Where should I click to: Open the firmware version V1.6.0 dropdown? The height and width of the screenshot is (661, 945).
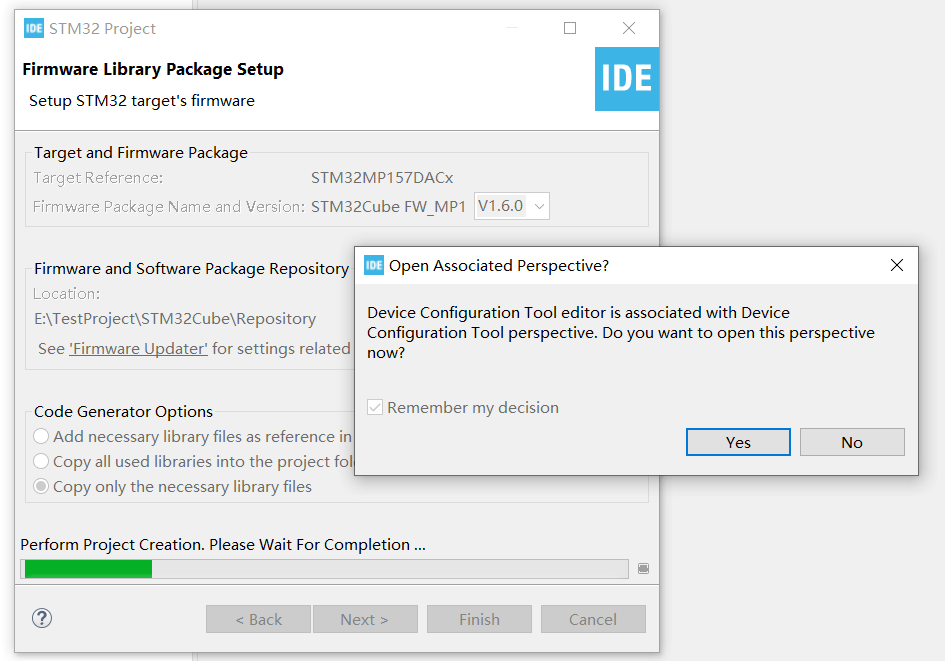pyautogui.click(x=511, y=206)
